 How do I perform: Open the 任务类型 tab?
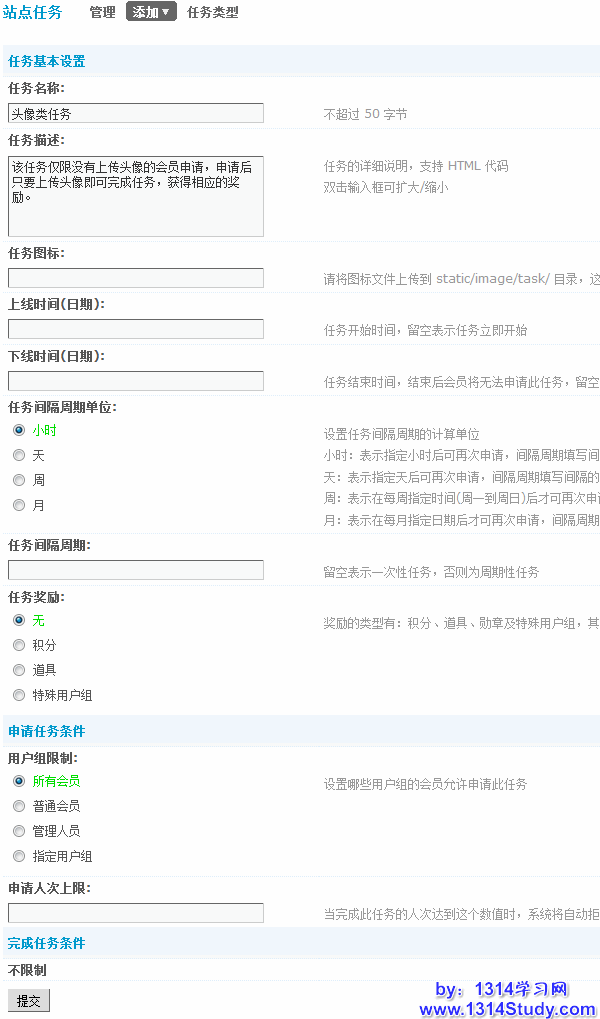click(x=213, y=13)
